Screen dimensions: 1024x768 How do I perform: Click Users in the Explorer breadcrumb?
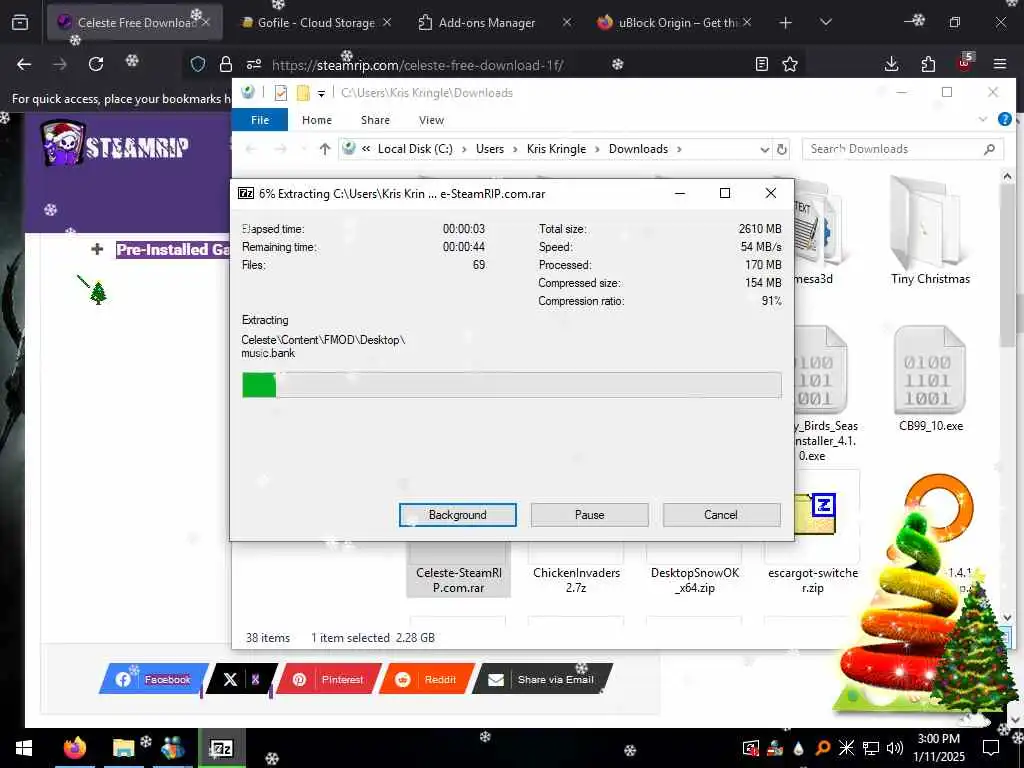tap(490, 149)
